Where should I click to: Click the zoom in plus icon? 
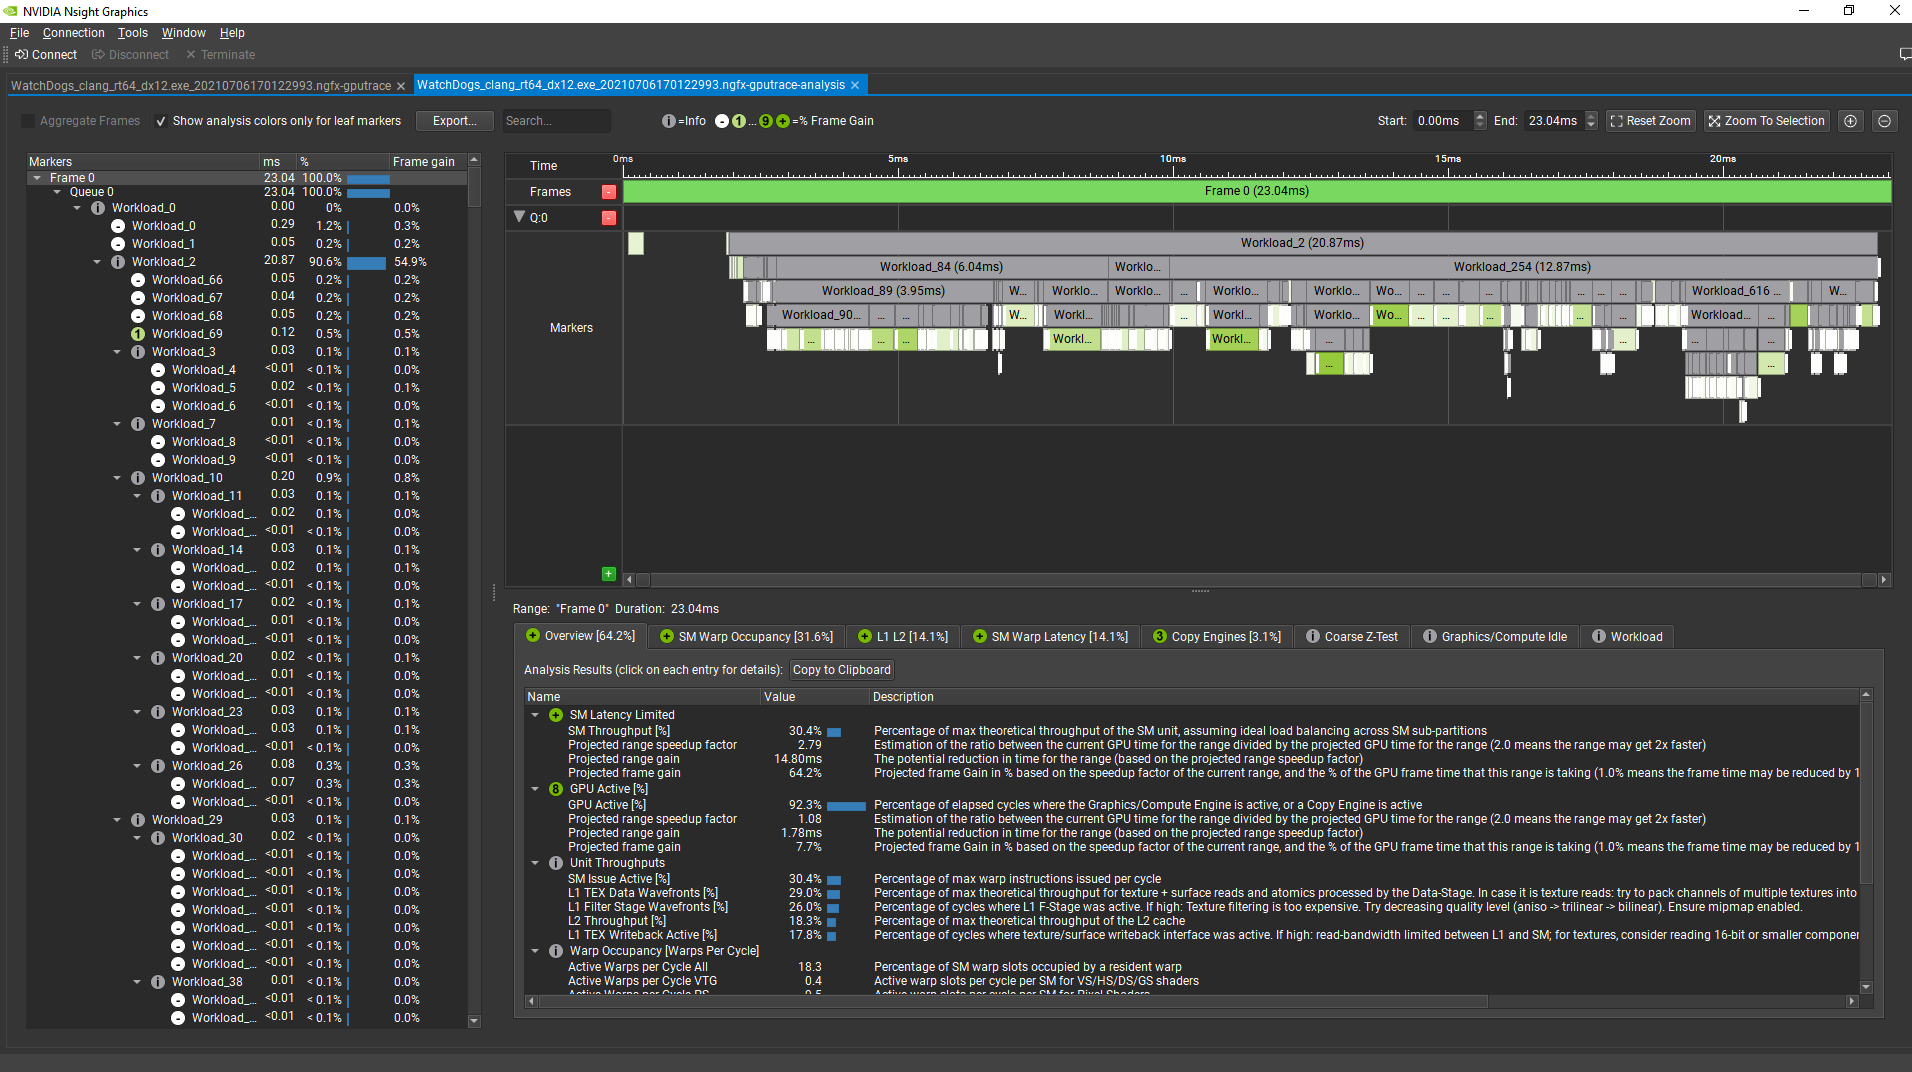pyautogui.click(x=1851, y=121)
